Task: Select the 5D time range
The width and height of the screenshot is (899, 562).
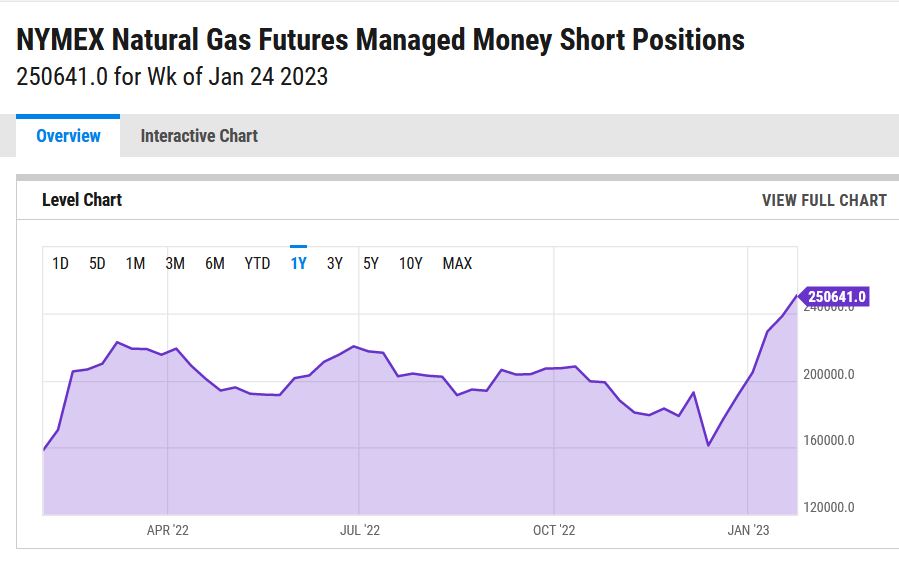Action: (x=97, y=264)
